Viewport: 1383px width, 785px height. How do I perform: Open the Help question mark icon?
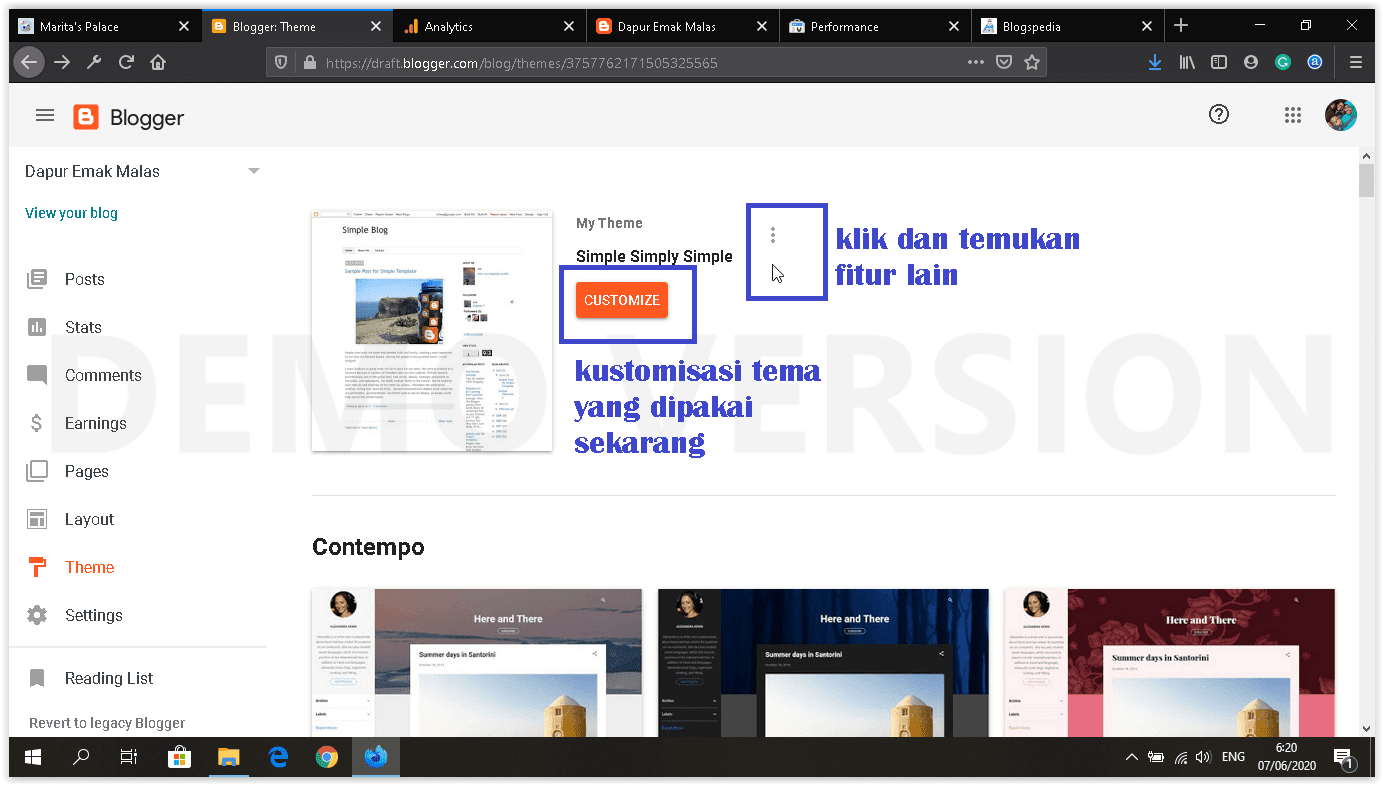coord(1218,115)
